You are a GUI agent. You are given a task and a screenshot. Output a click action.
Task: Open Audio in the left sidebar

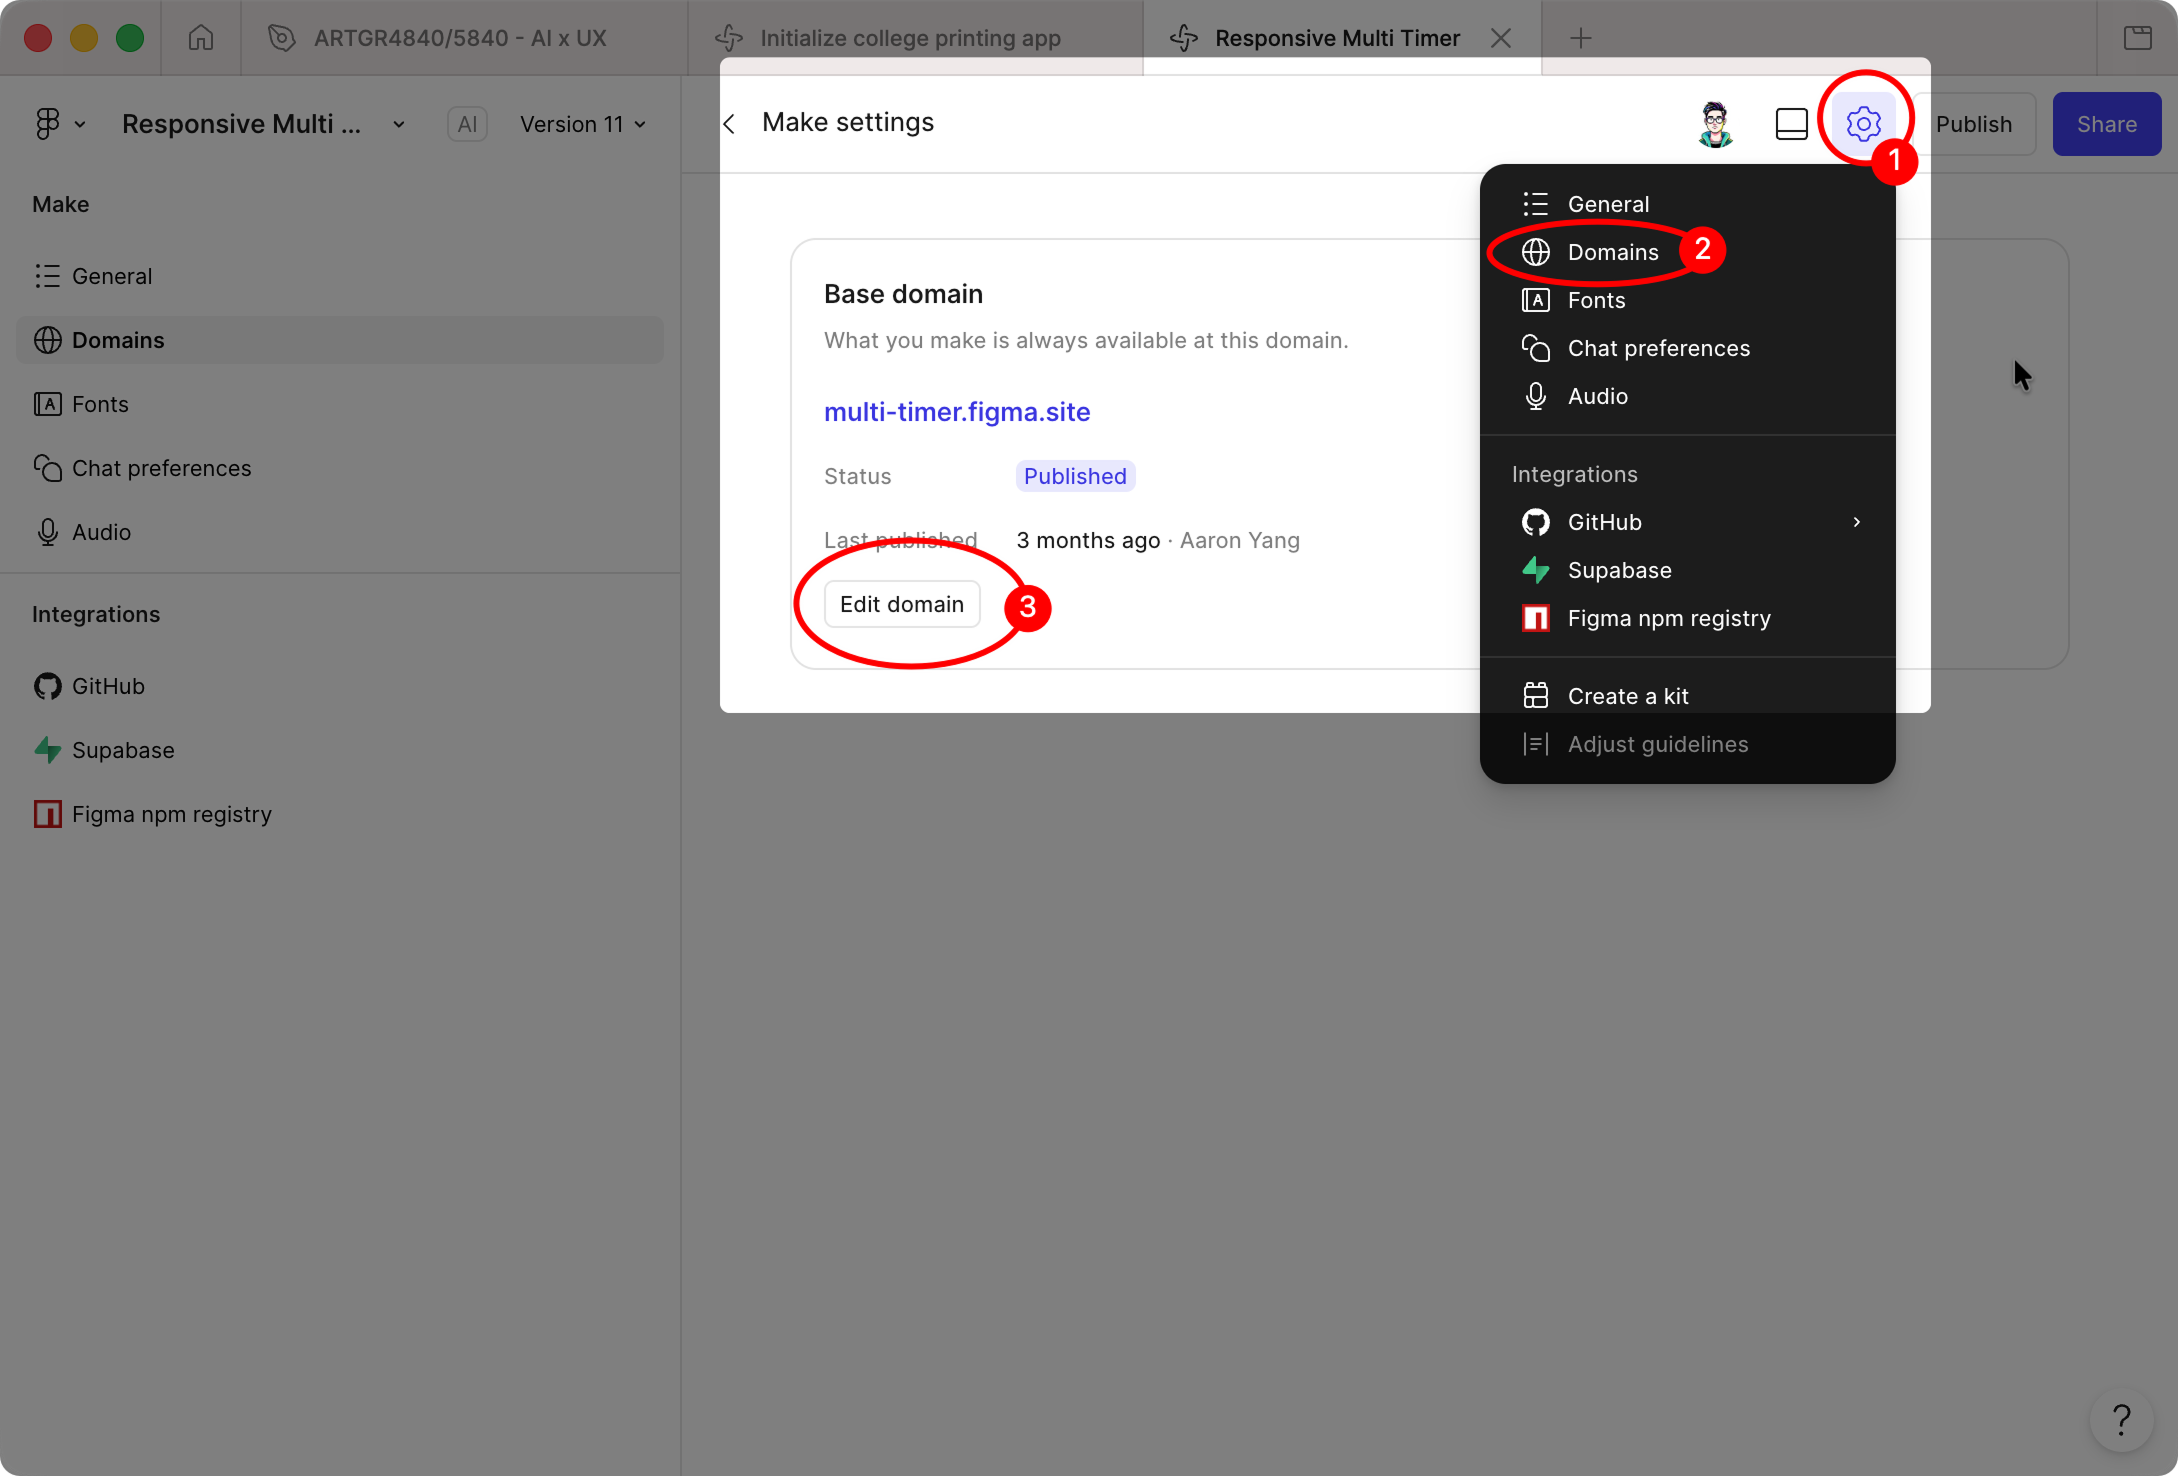340,532
